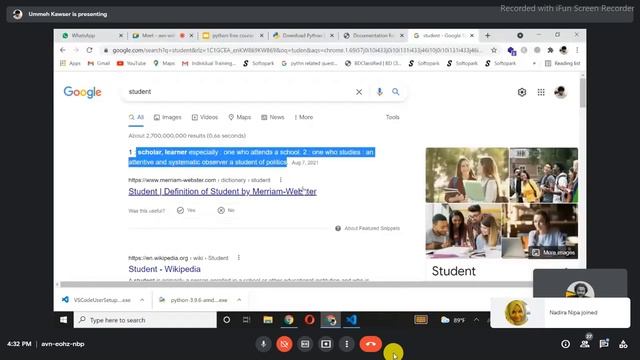Open Apps bookmarks shortcut
Image resolution: width=640 pixels, height=360 pixels.
[70, 64]
